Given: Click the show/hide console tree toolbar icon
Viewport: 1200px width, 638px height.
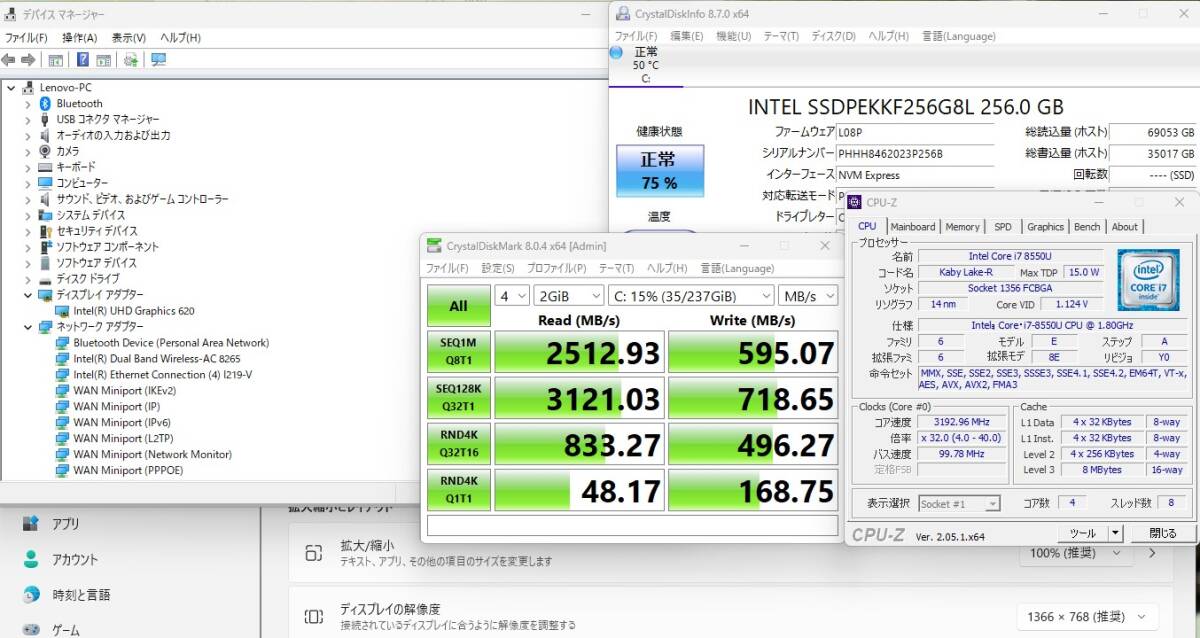Looking at the screenshot, I should [56, 60].
